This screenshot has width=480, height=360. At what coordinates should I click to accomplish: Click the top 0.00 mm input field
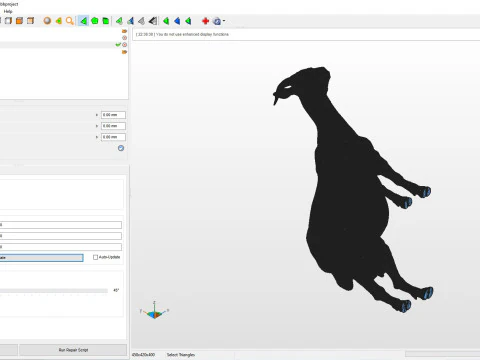113,115
